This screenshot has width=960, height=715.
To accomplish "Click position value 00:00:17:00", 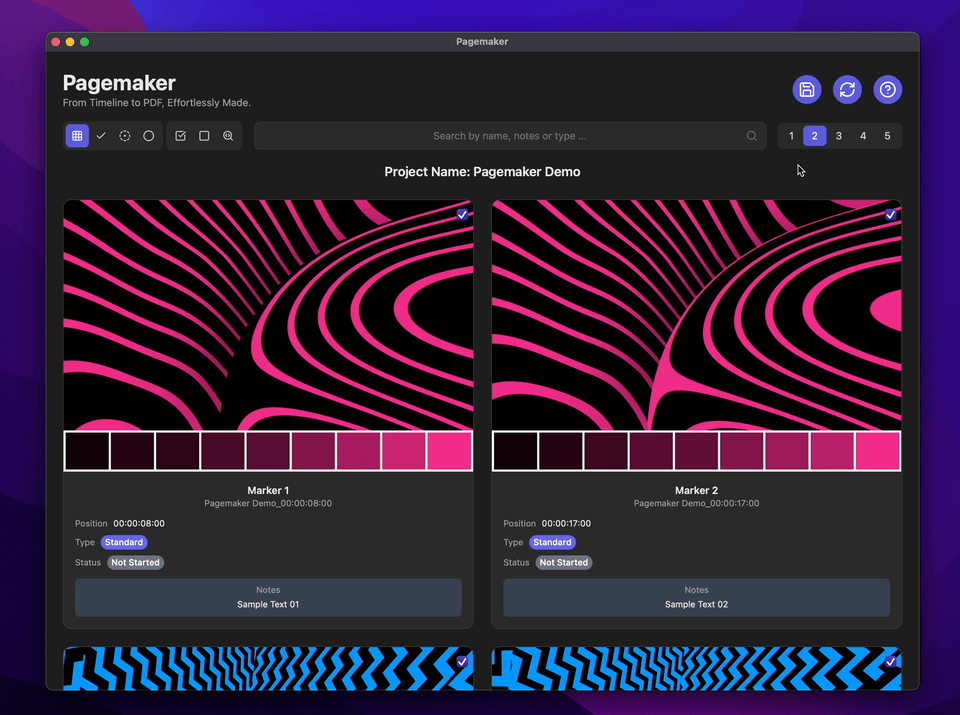I will click(566, 523).
